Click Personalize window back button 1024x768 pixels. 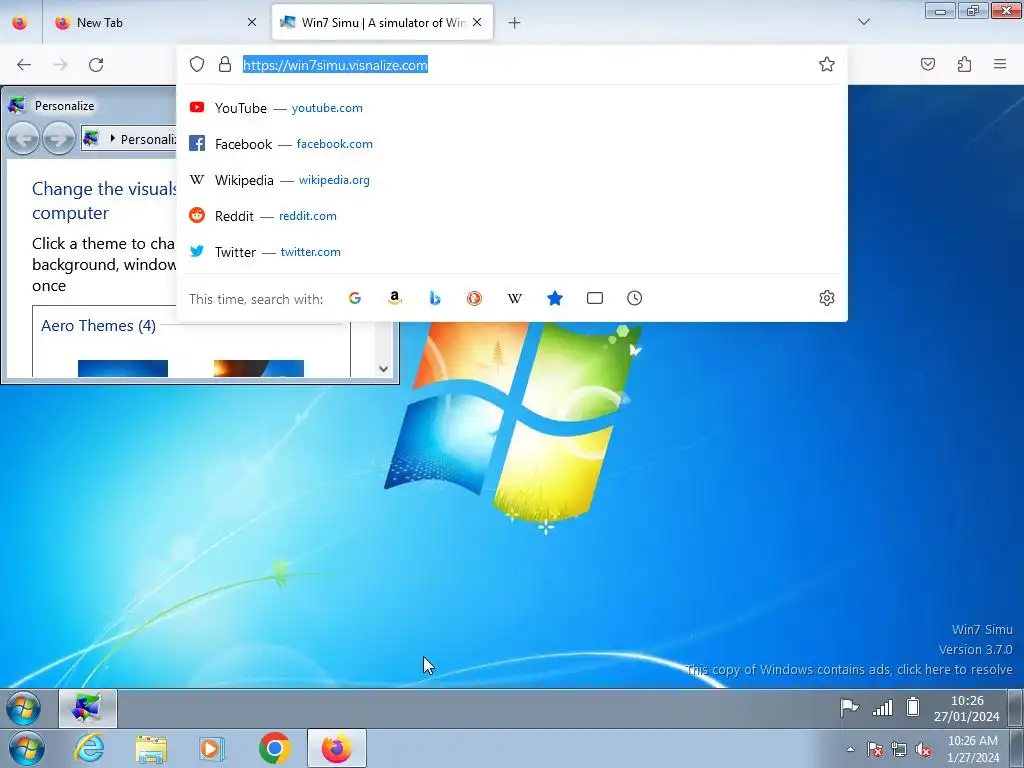click(23, 138)
